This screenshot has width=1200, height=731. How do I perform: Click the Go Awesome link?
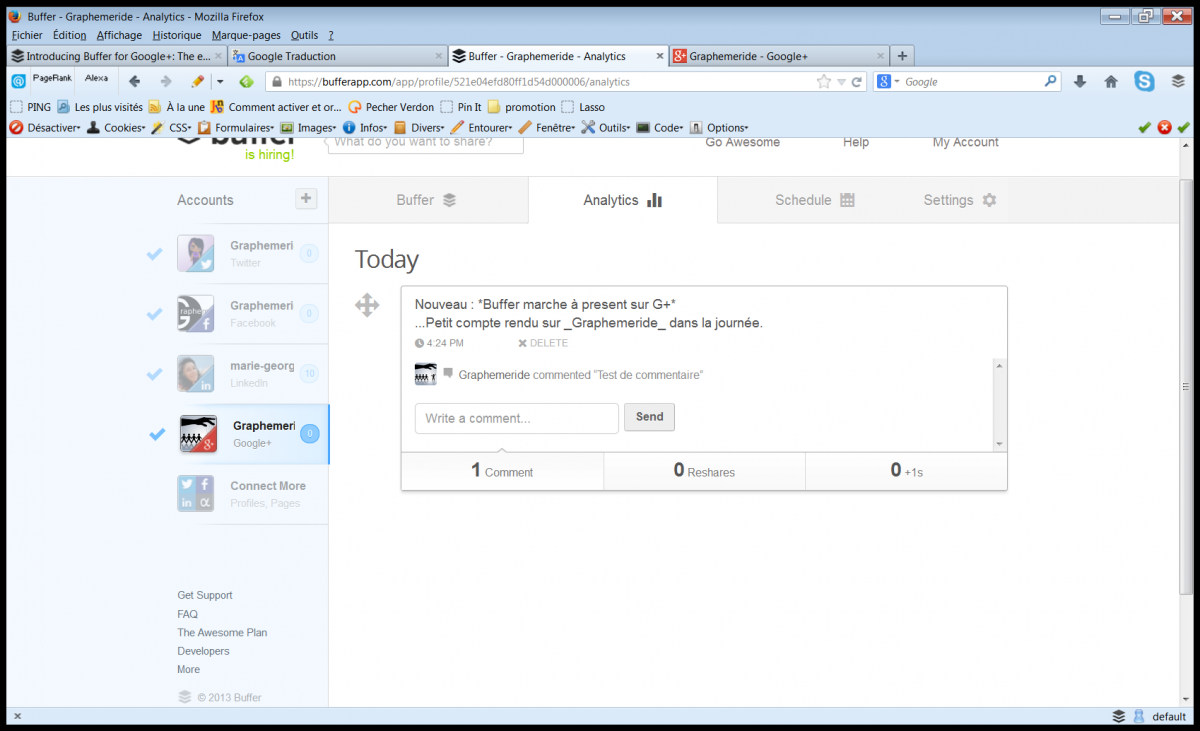(x=743, y=143)
